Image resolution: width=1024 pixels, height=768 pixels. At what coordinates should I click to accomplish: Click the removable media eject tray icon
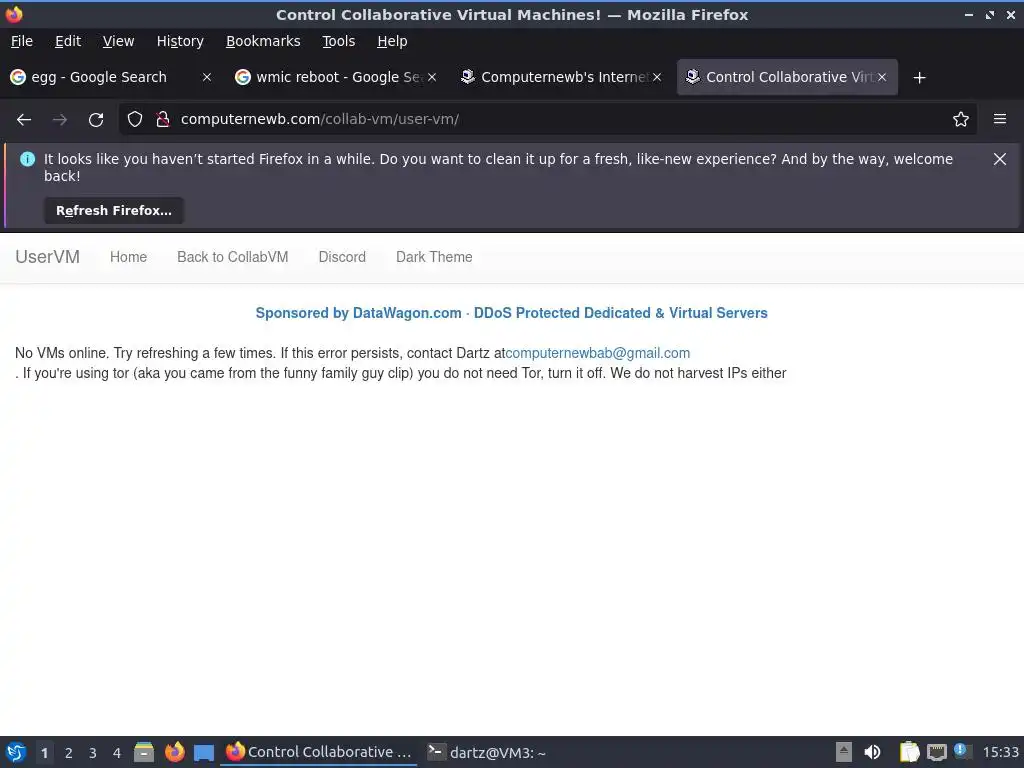844,752
